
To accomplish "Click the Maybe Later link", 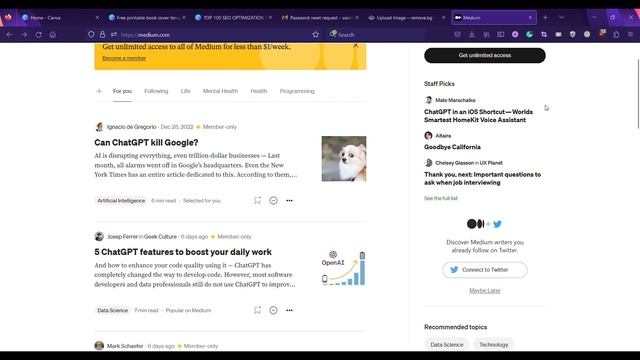I will pyautogui.click(x=484, y=291).
